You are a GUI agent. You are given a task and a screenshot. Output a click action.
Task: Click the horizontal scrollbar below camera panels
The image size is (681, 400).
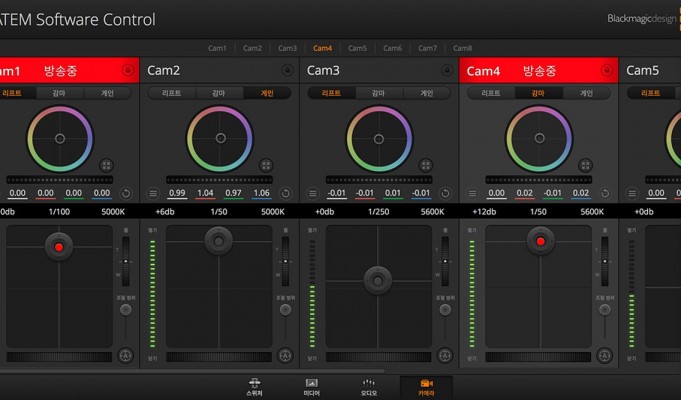(x=191, y=371)
